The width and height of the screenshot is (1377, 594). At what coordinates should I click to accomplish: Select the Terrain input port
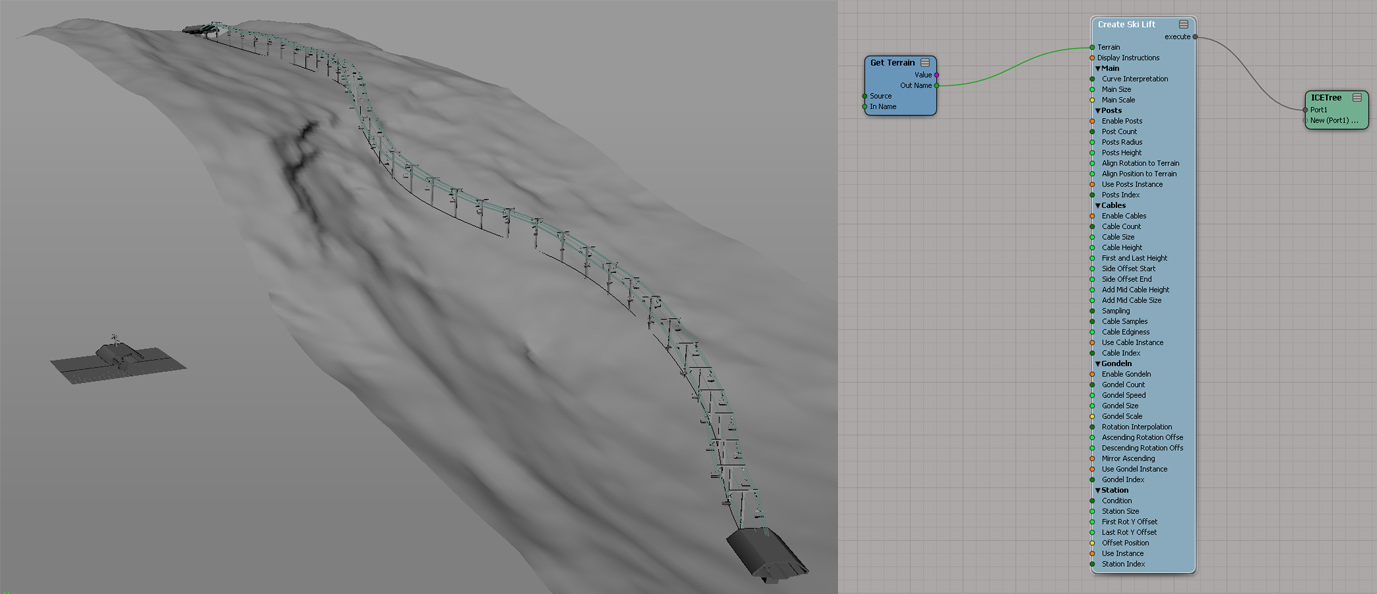[1092, 47]
